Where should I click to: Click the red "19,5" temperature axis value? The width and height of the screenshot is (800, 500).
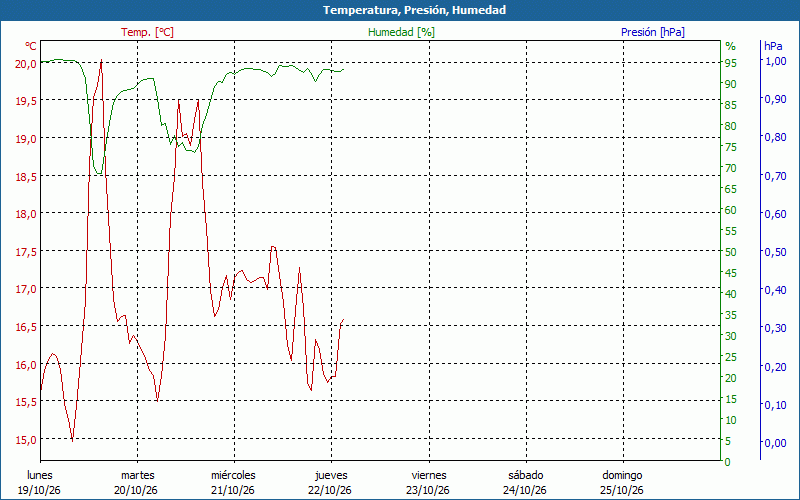pyautogui.click(x=26, y=101)
